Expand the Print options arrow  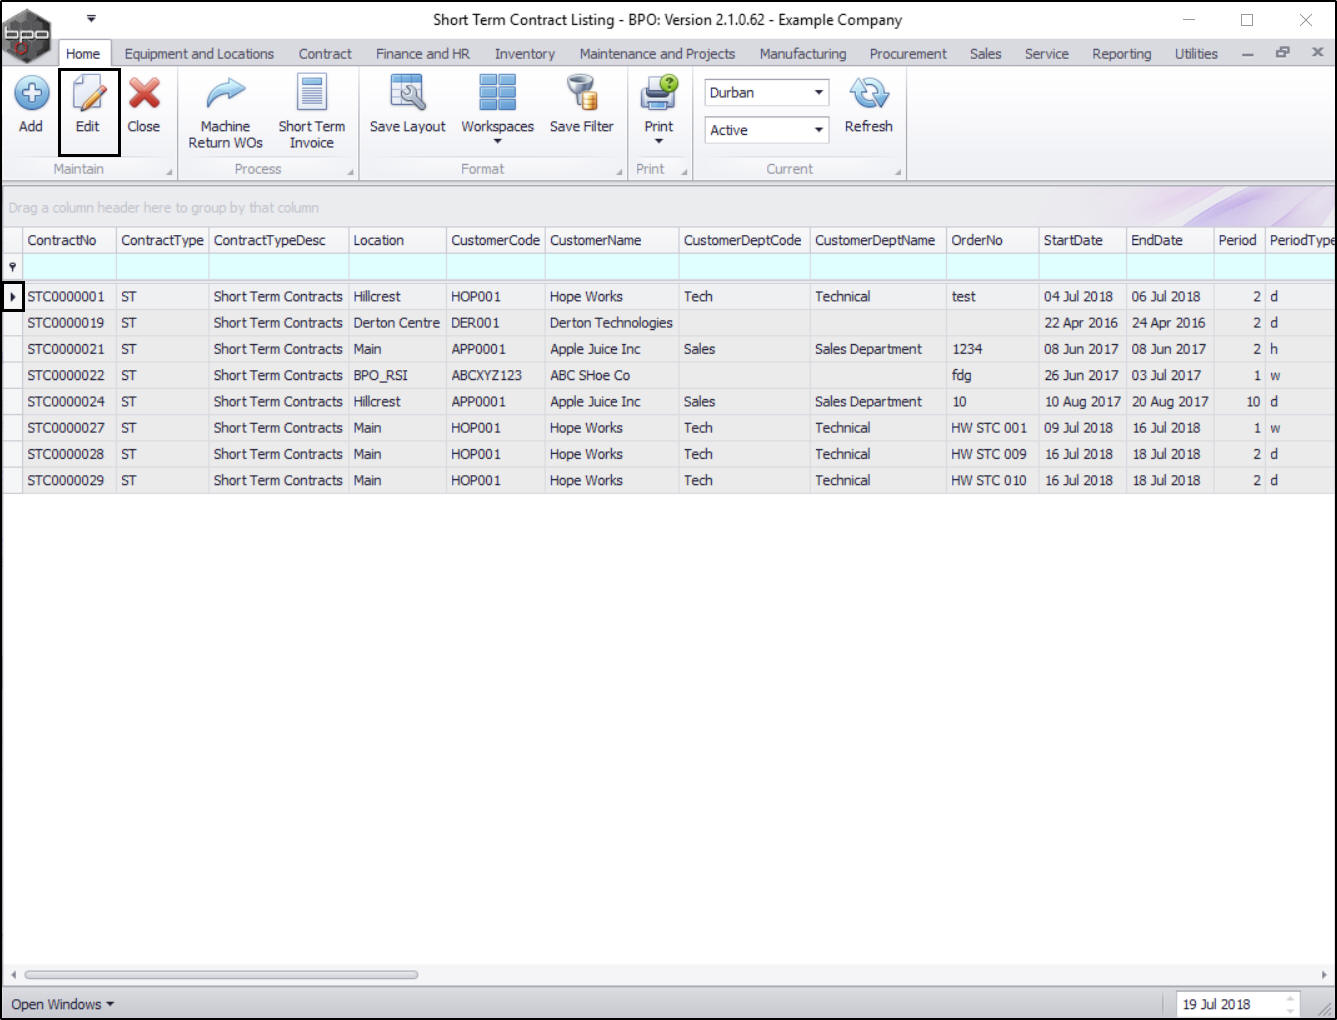point(659,141)
